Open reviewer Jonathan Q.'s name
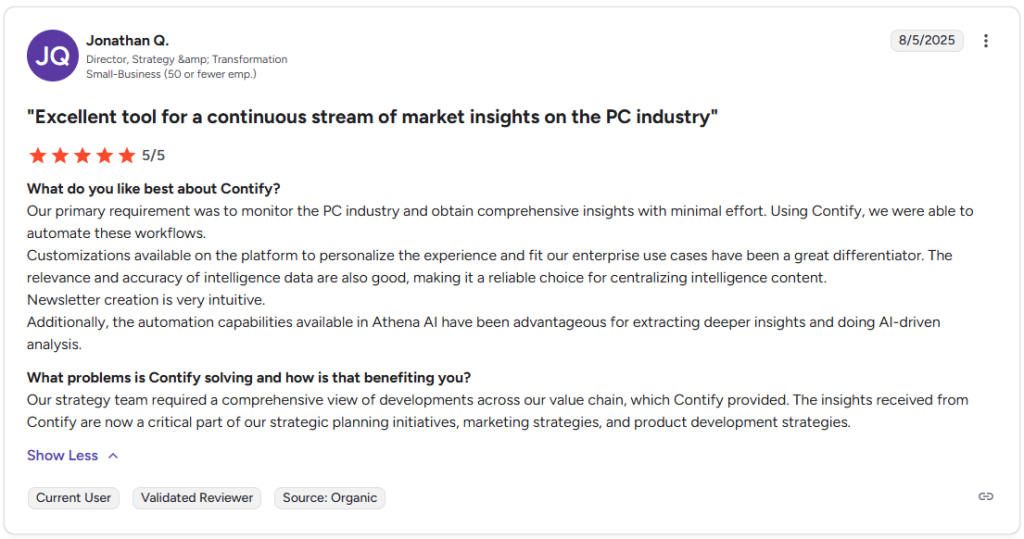The width and height of the screenshot is (1024, 539). (128, 41)
